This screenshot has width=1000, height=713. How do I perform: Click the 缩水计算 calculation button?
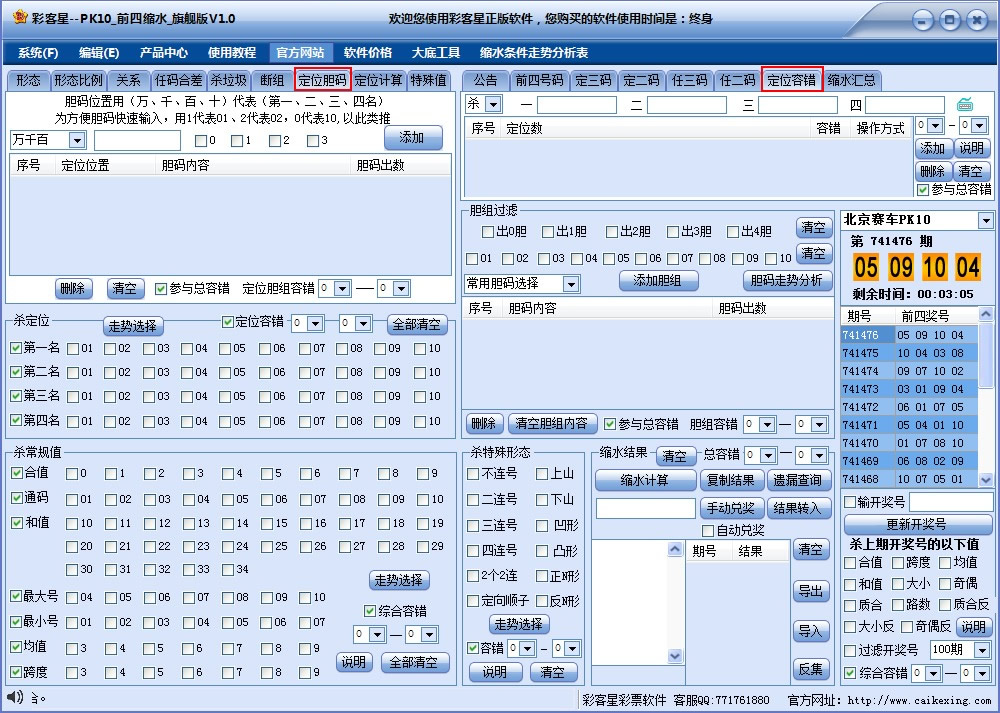click(646, 481)
